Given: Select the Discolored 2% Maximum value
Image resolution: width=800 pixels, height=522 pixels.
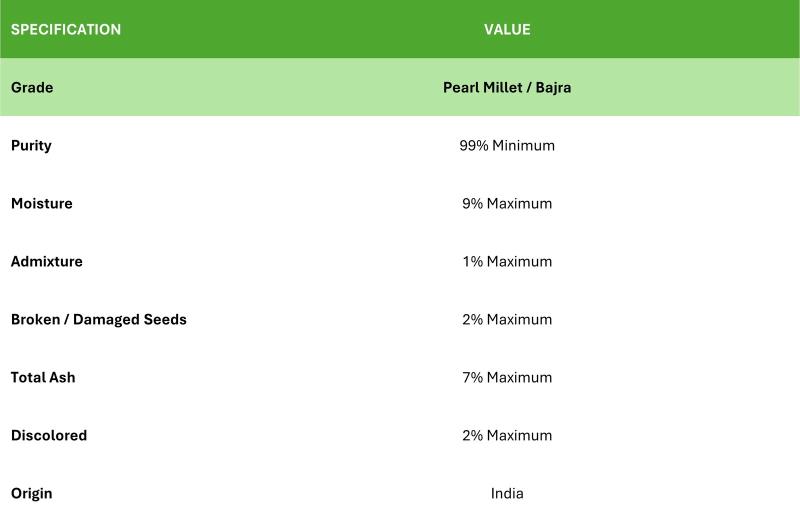Looking at the screenshot, I should click(507, 435).
